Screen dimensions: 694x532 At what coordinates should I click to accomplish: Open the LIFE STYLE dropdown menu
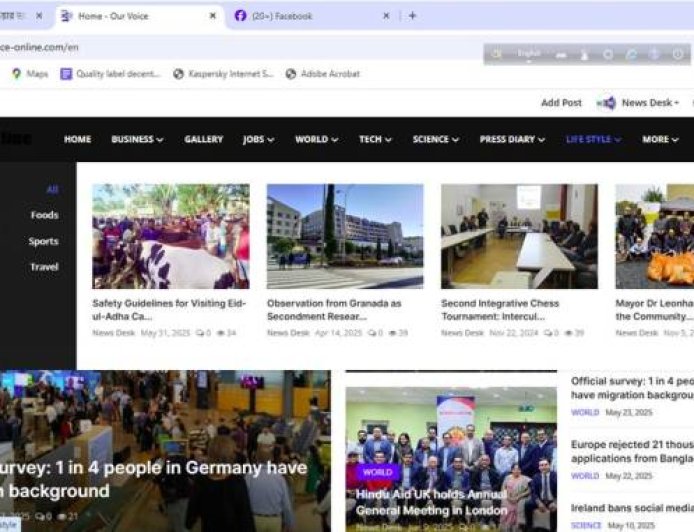[593, 140]
